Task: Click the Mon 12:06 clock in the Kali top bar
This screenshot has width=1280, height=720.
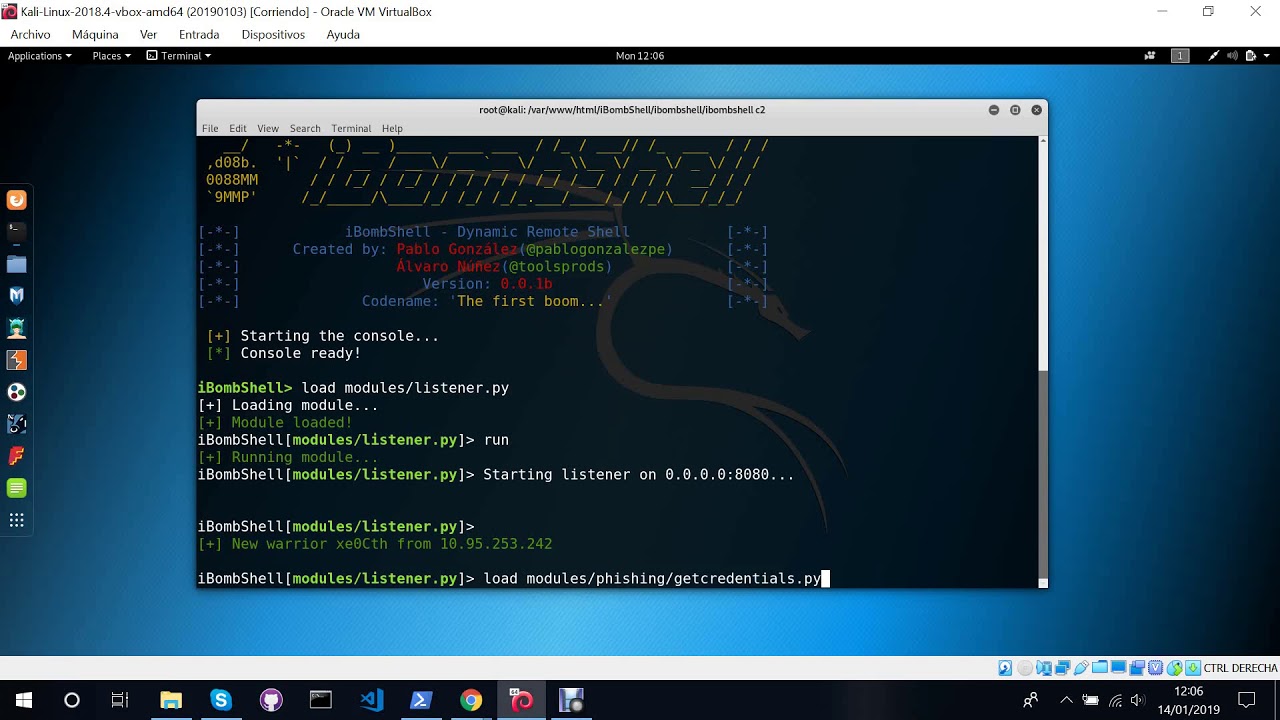Action: click(640, 56)
